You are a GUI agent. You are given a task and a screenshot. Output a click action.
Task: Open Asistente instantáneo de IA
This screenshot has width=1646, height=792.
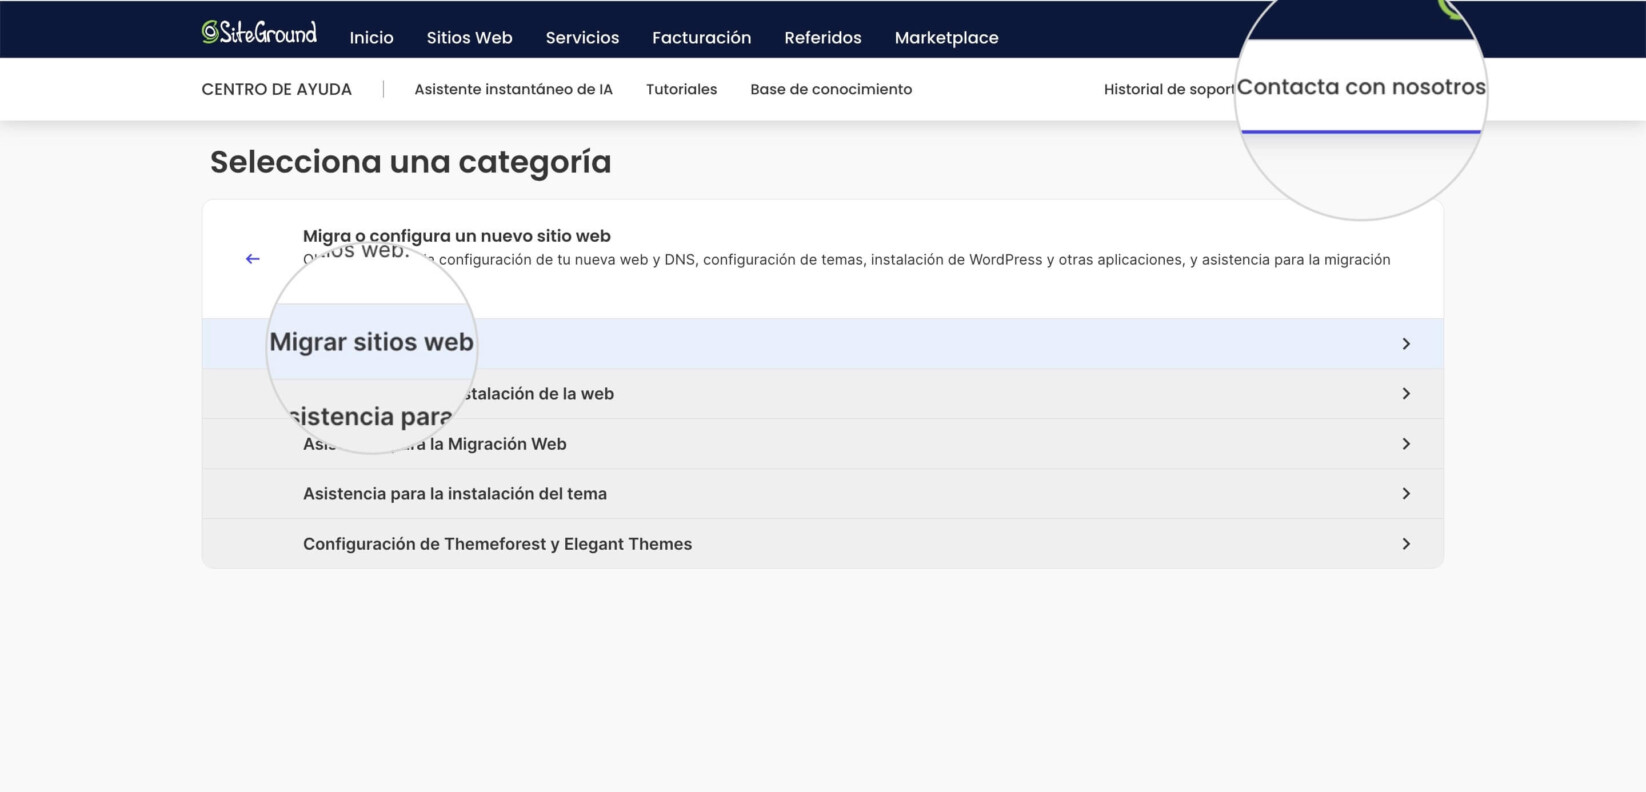[x=513, y=89]
